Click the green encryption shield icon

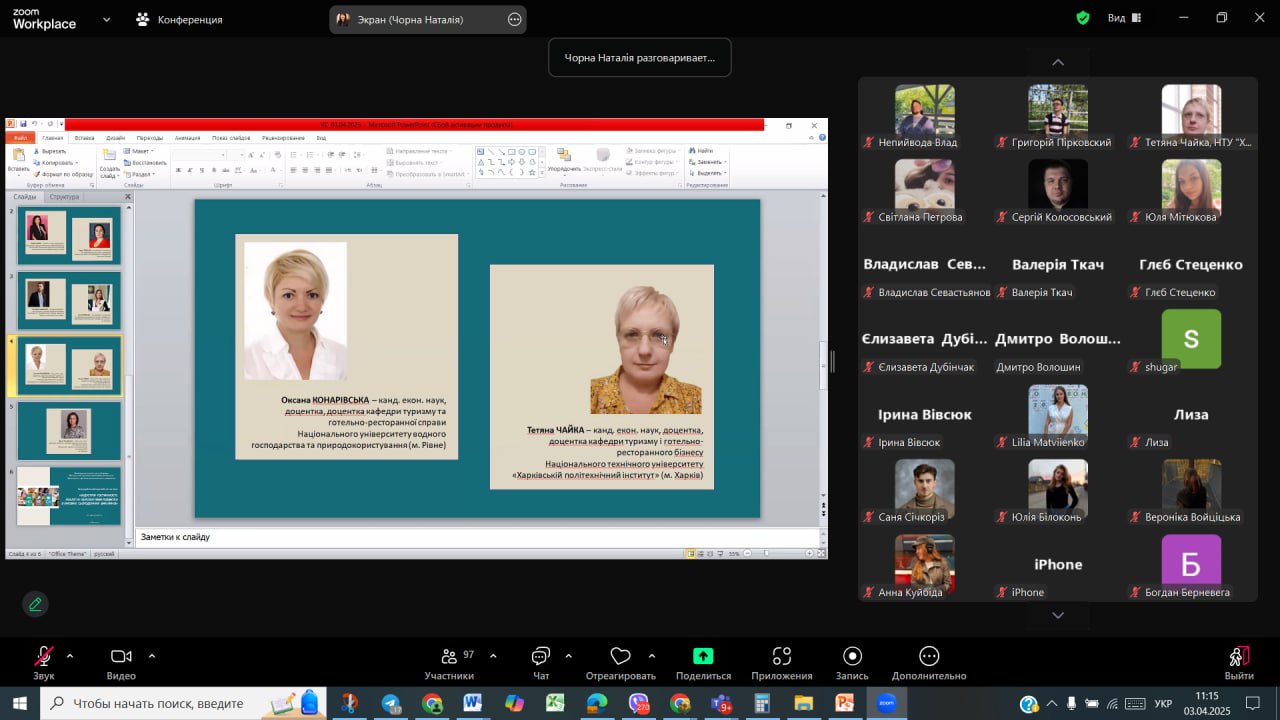(1083, 18)
